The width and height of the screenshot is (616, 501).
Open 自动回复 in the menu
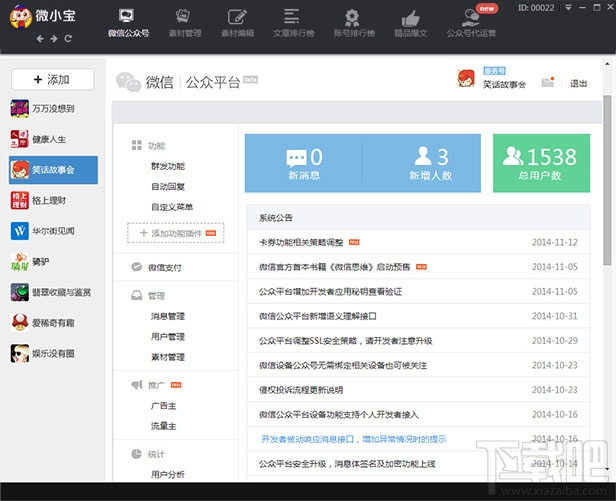click(168, 187)
